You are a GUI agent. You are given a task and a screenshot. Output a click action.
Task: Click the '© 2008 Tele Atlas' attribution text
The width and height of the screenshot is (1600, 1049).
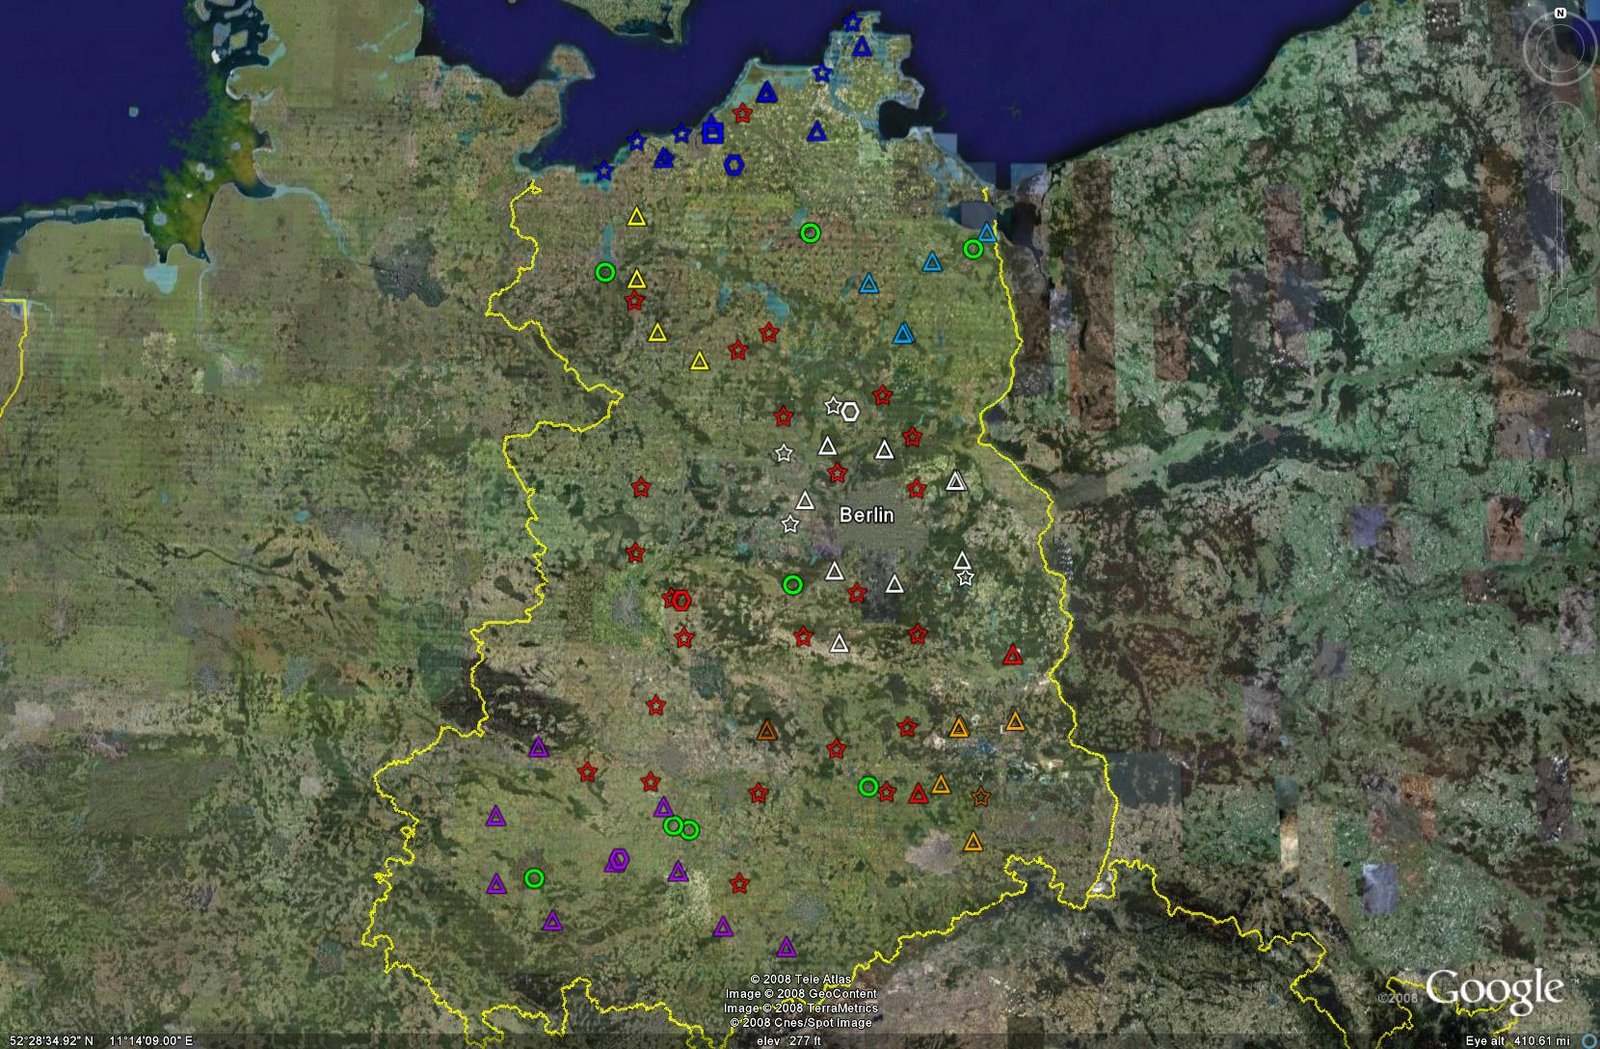pos(801,980)
